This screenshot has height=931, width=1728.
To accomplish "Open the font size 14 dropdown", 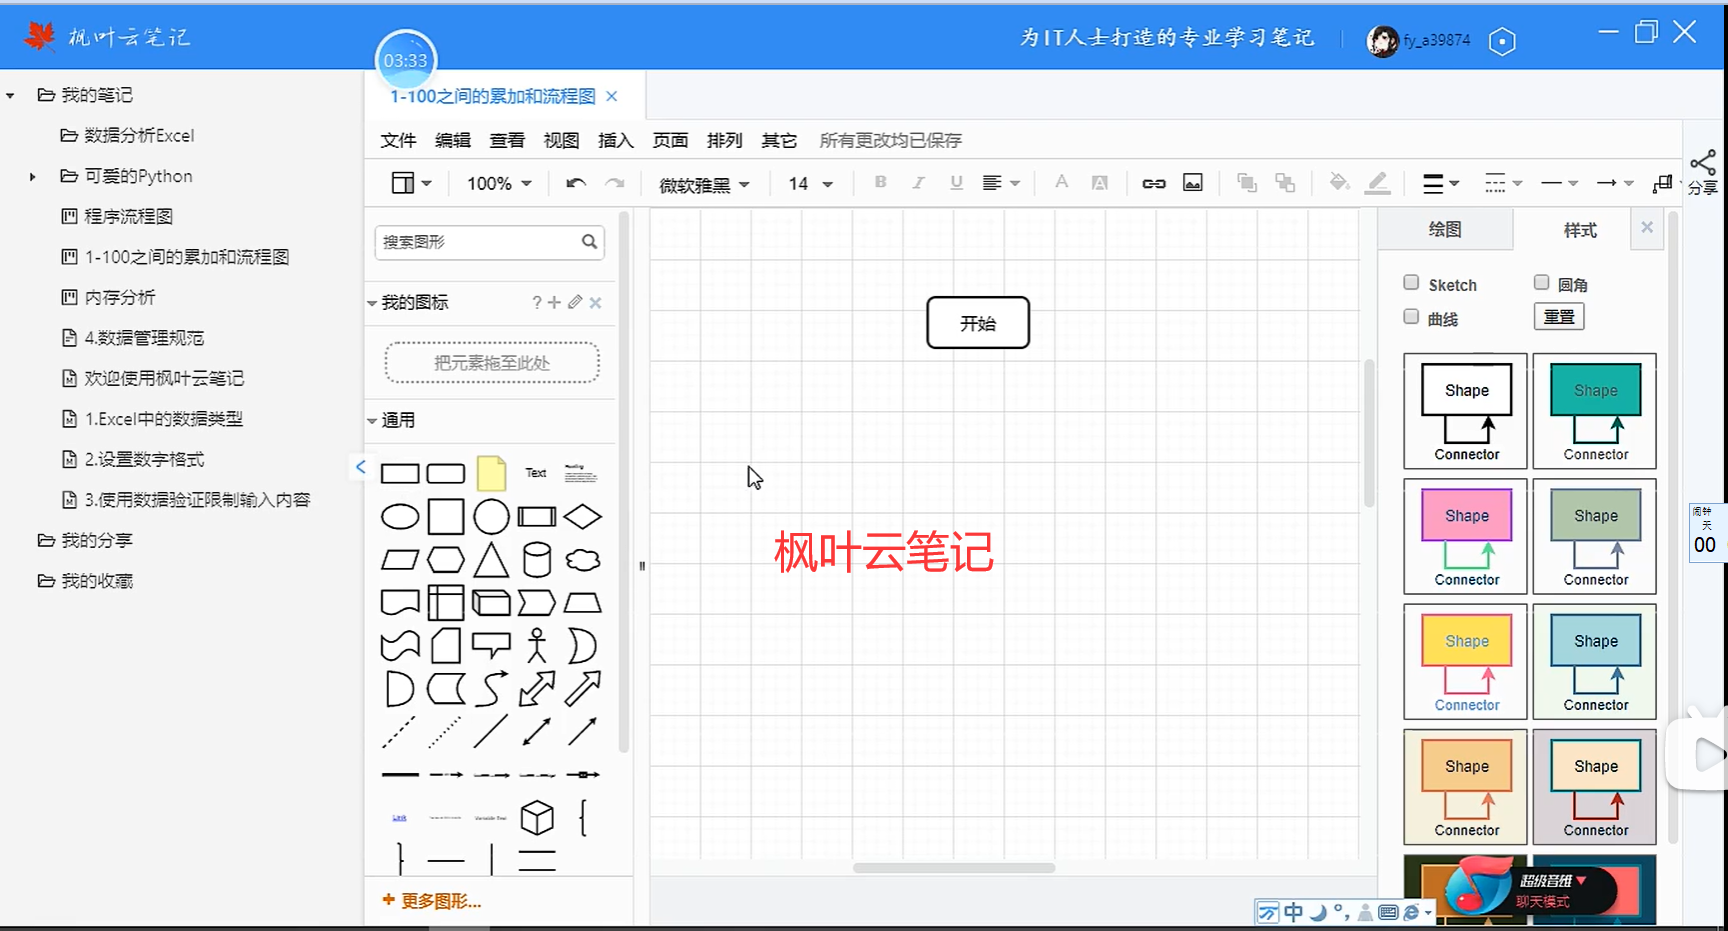I will 808,183.
